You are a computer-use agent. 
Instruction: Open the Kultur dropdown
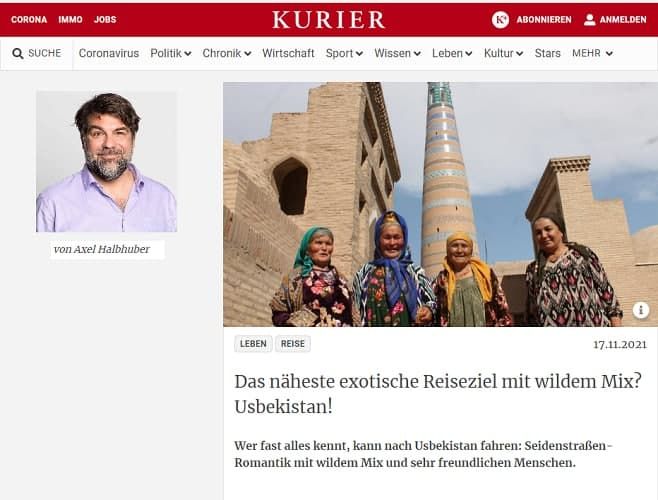tap(503, 53)
